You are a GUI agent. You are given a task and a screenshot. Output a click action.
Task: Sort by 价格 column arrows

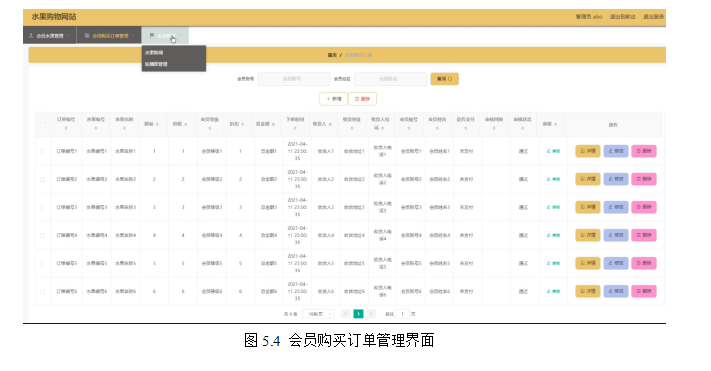click(x=186, y=124)
